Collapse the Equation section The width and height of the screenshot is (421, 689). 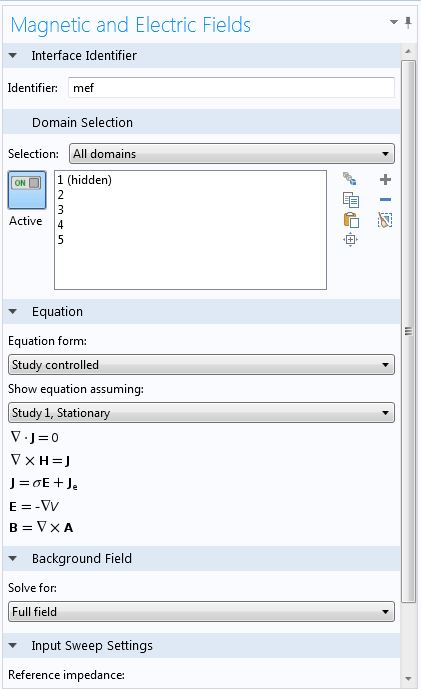[13, 312]
